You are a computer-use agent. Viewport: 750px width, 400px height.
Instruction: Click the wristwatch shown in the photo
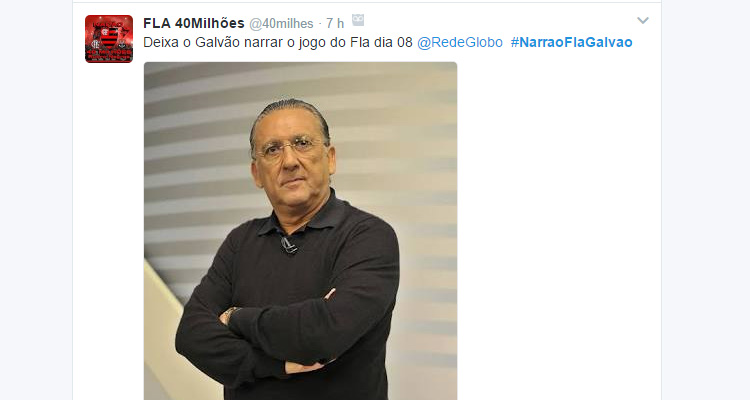tap(229, 315)
